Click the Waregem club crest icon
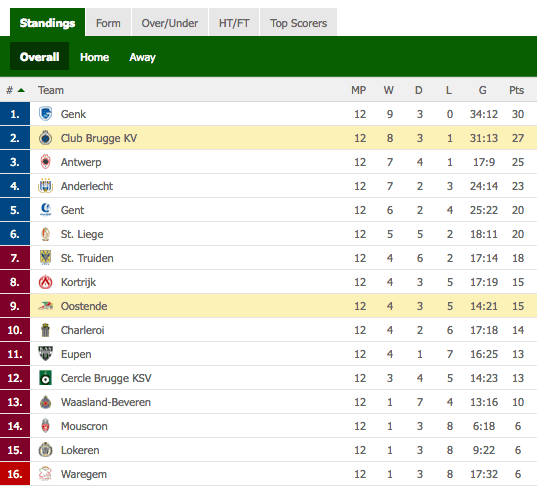Viewport: 537px width, 489px height. pos(45,474)
